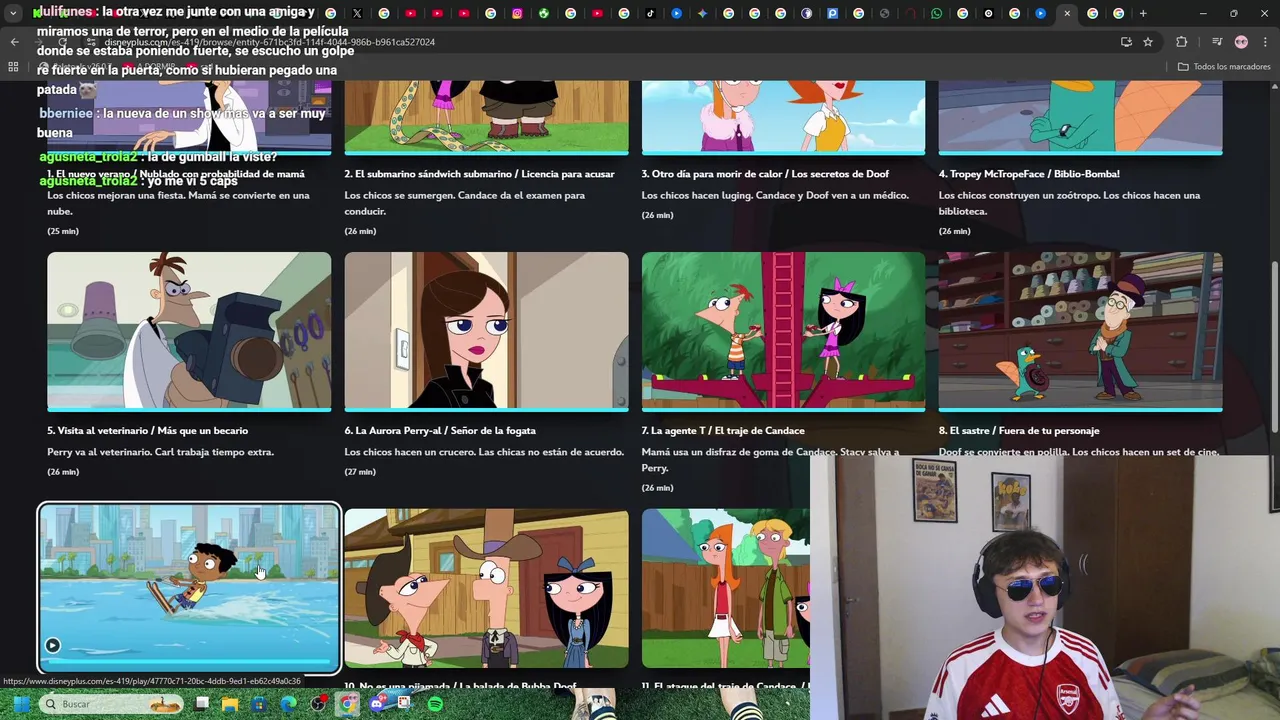
Task: Open episode 10 thumbnail with cowboy-hat Ferb
Action: point(486,588)
